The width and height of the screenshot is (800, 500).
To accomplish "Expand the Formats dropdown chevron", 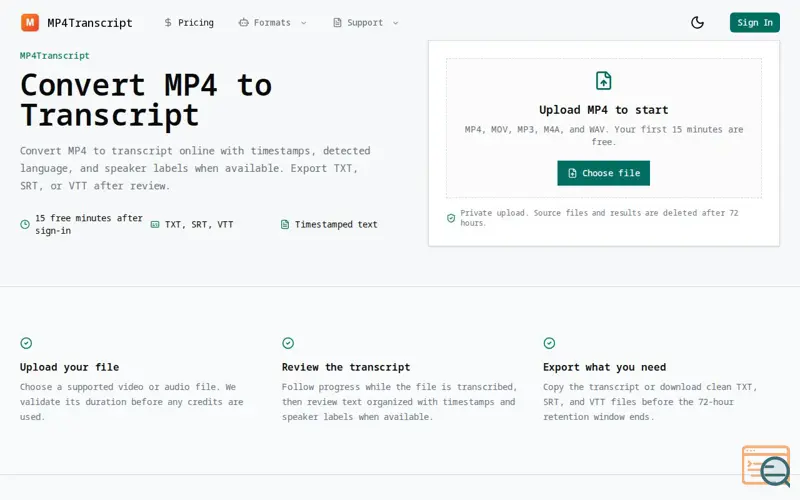I will tap(304, 23).
